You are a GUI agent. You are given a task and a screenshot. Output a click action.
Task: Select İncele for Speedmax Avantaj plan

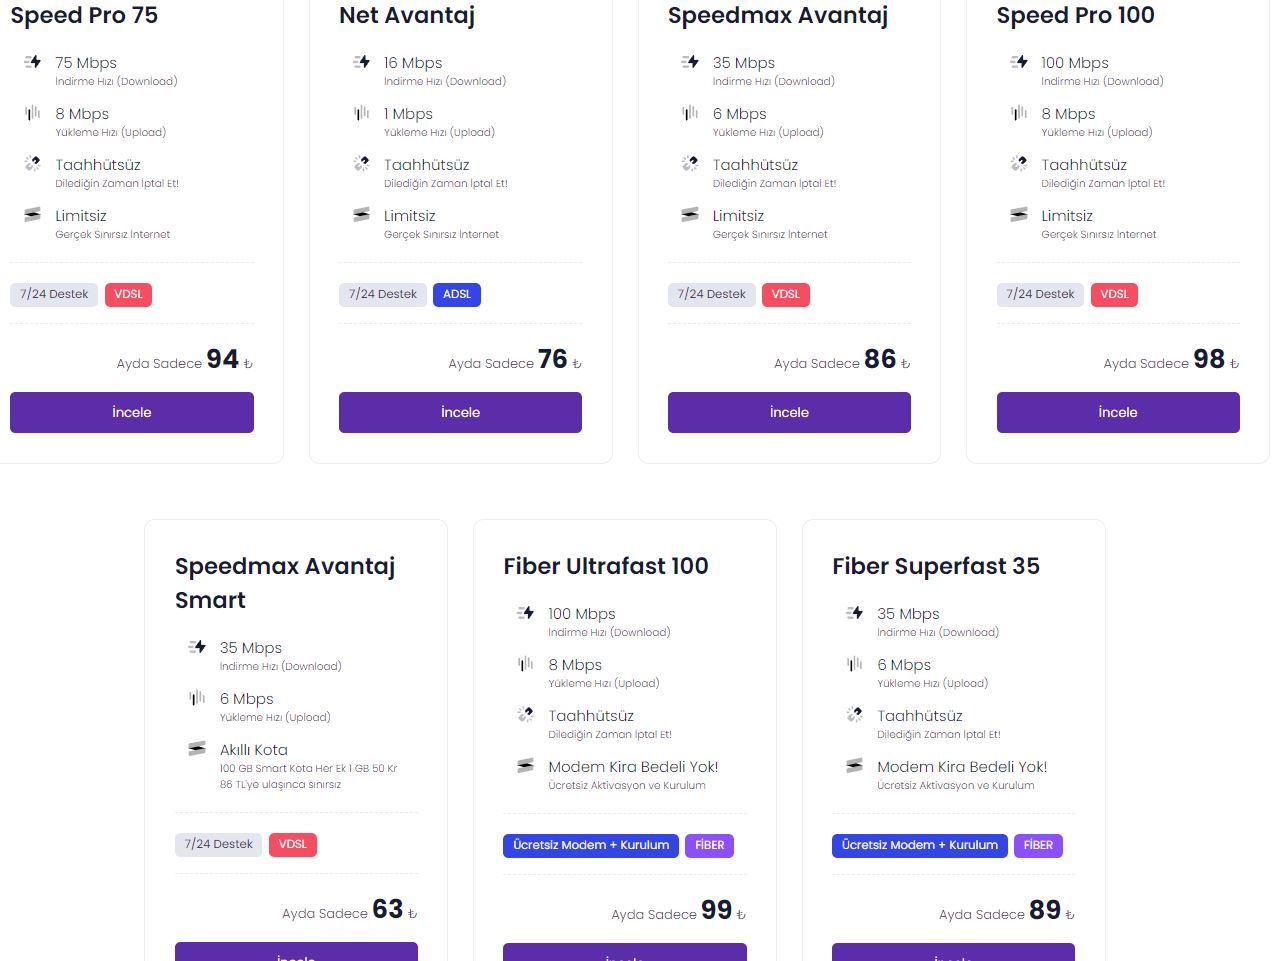coord(789,412)
